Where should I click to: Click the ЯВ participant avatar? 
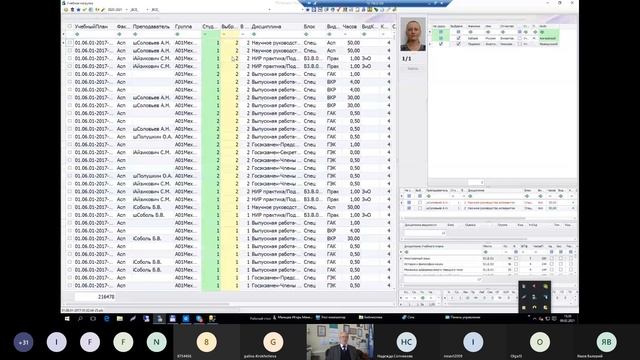click(x=607, y=342)
